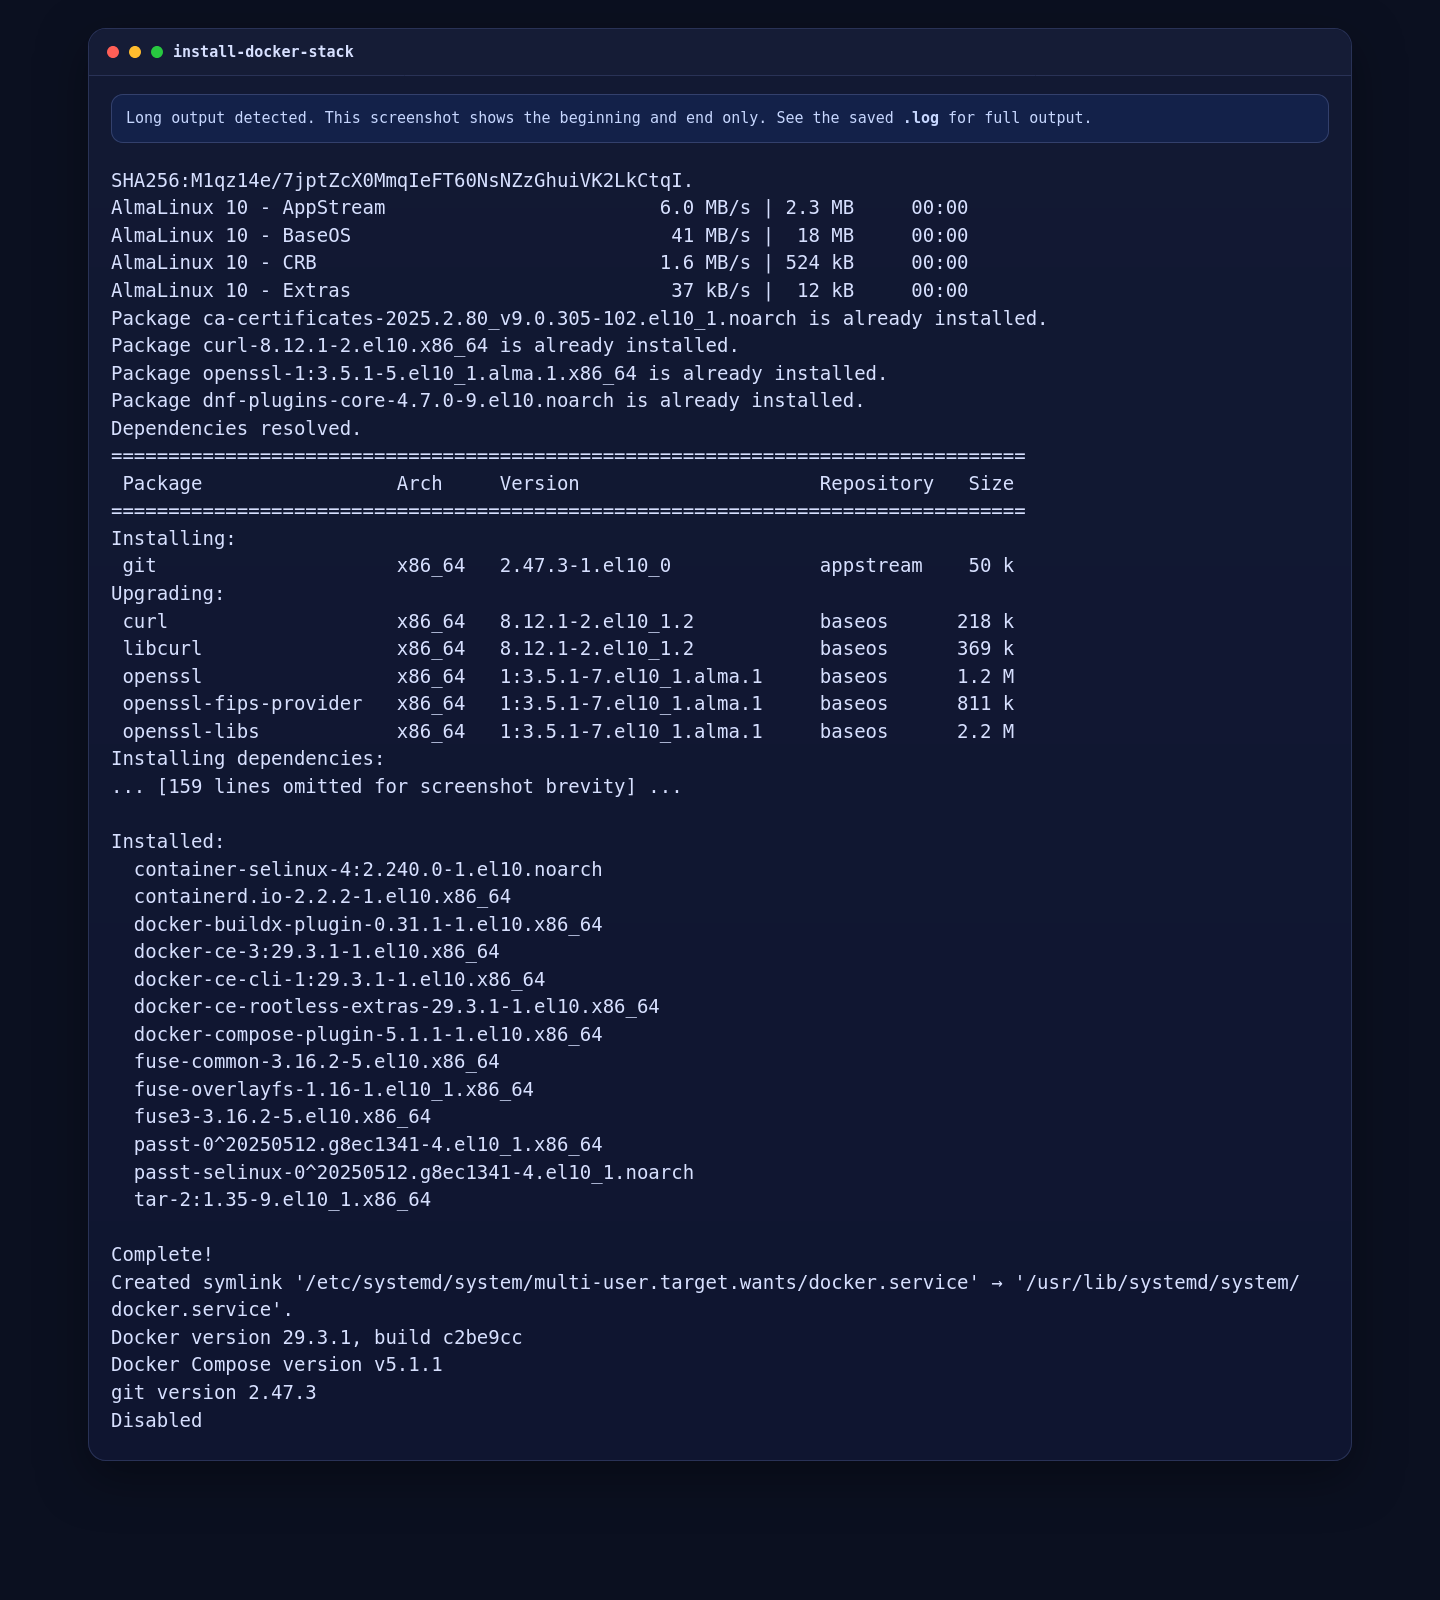Click the openssl package name in upgrade table
This screenshot has width=1440, height=1600.
[x=162, y=677]
